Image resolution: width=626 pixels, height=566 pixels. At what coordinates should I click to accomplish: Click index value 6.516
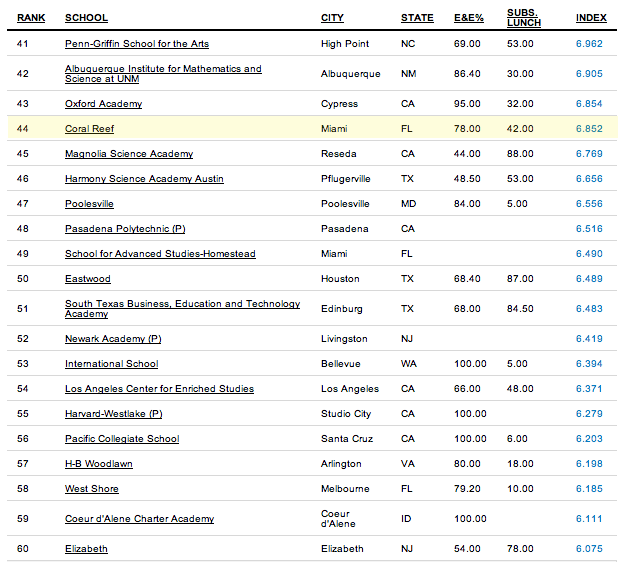tap(589, 229)
